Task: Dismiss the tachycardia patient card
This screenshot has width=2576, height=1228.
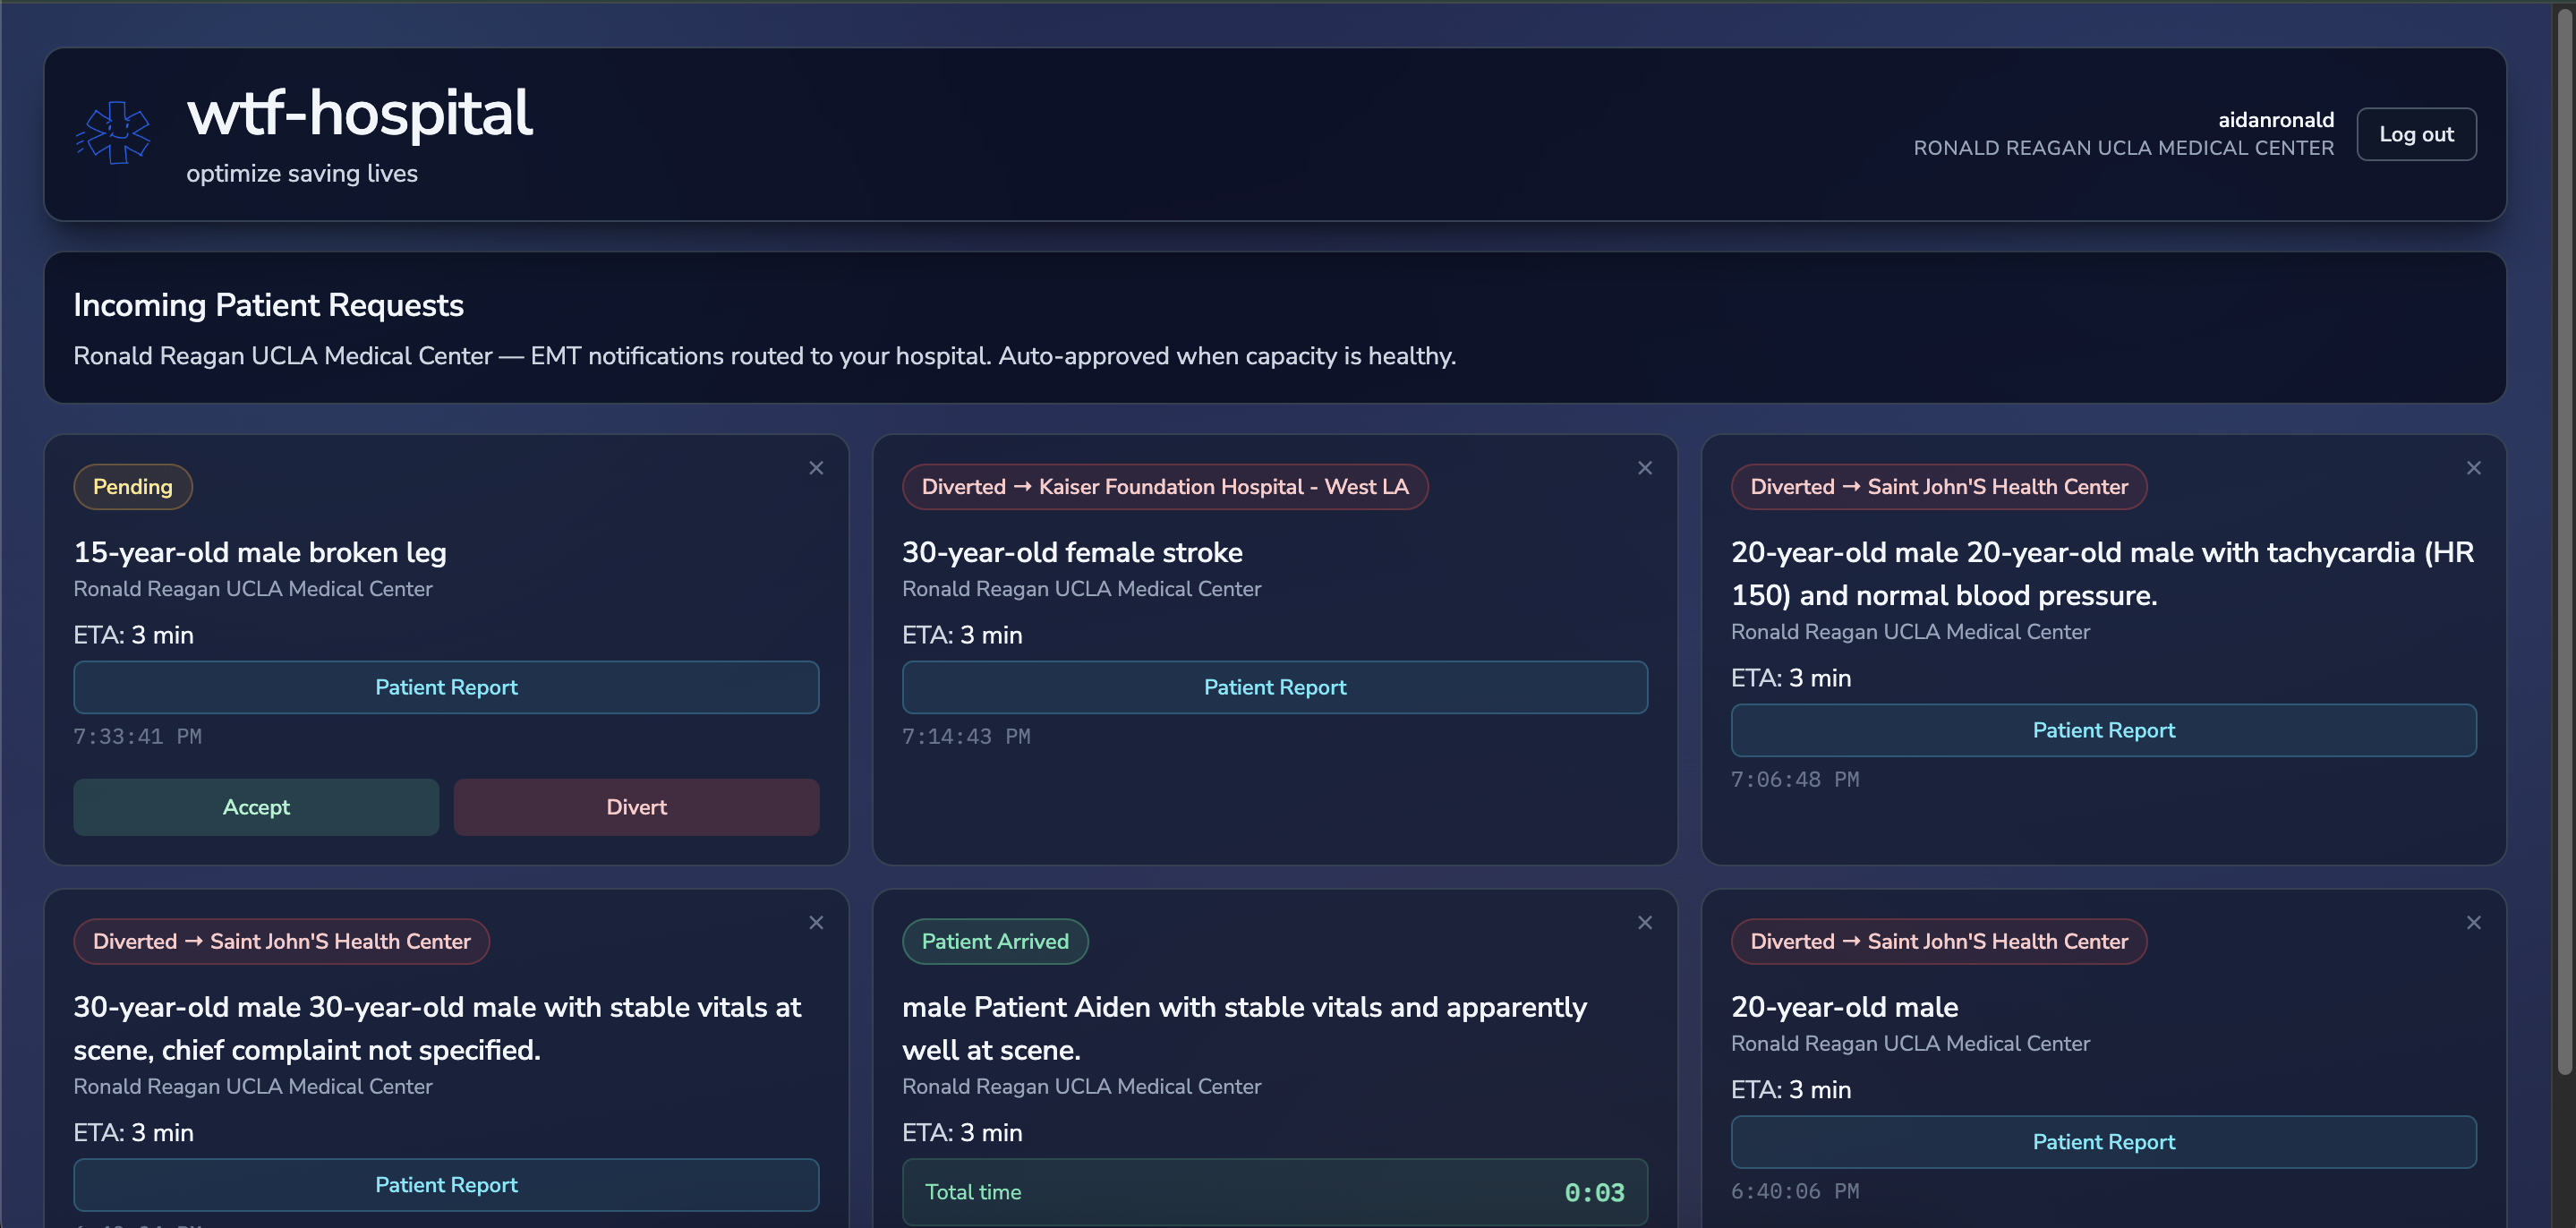Action: point(2473,468)
